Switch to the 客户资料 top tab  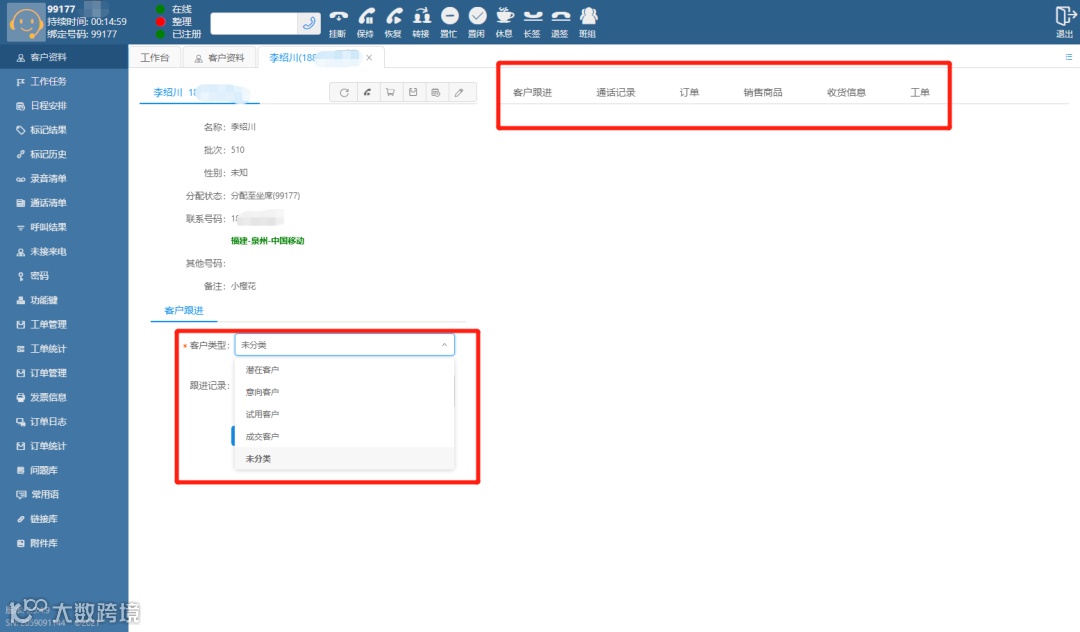click(220, 58)
